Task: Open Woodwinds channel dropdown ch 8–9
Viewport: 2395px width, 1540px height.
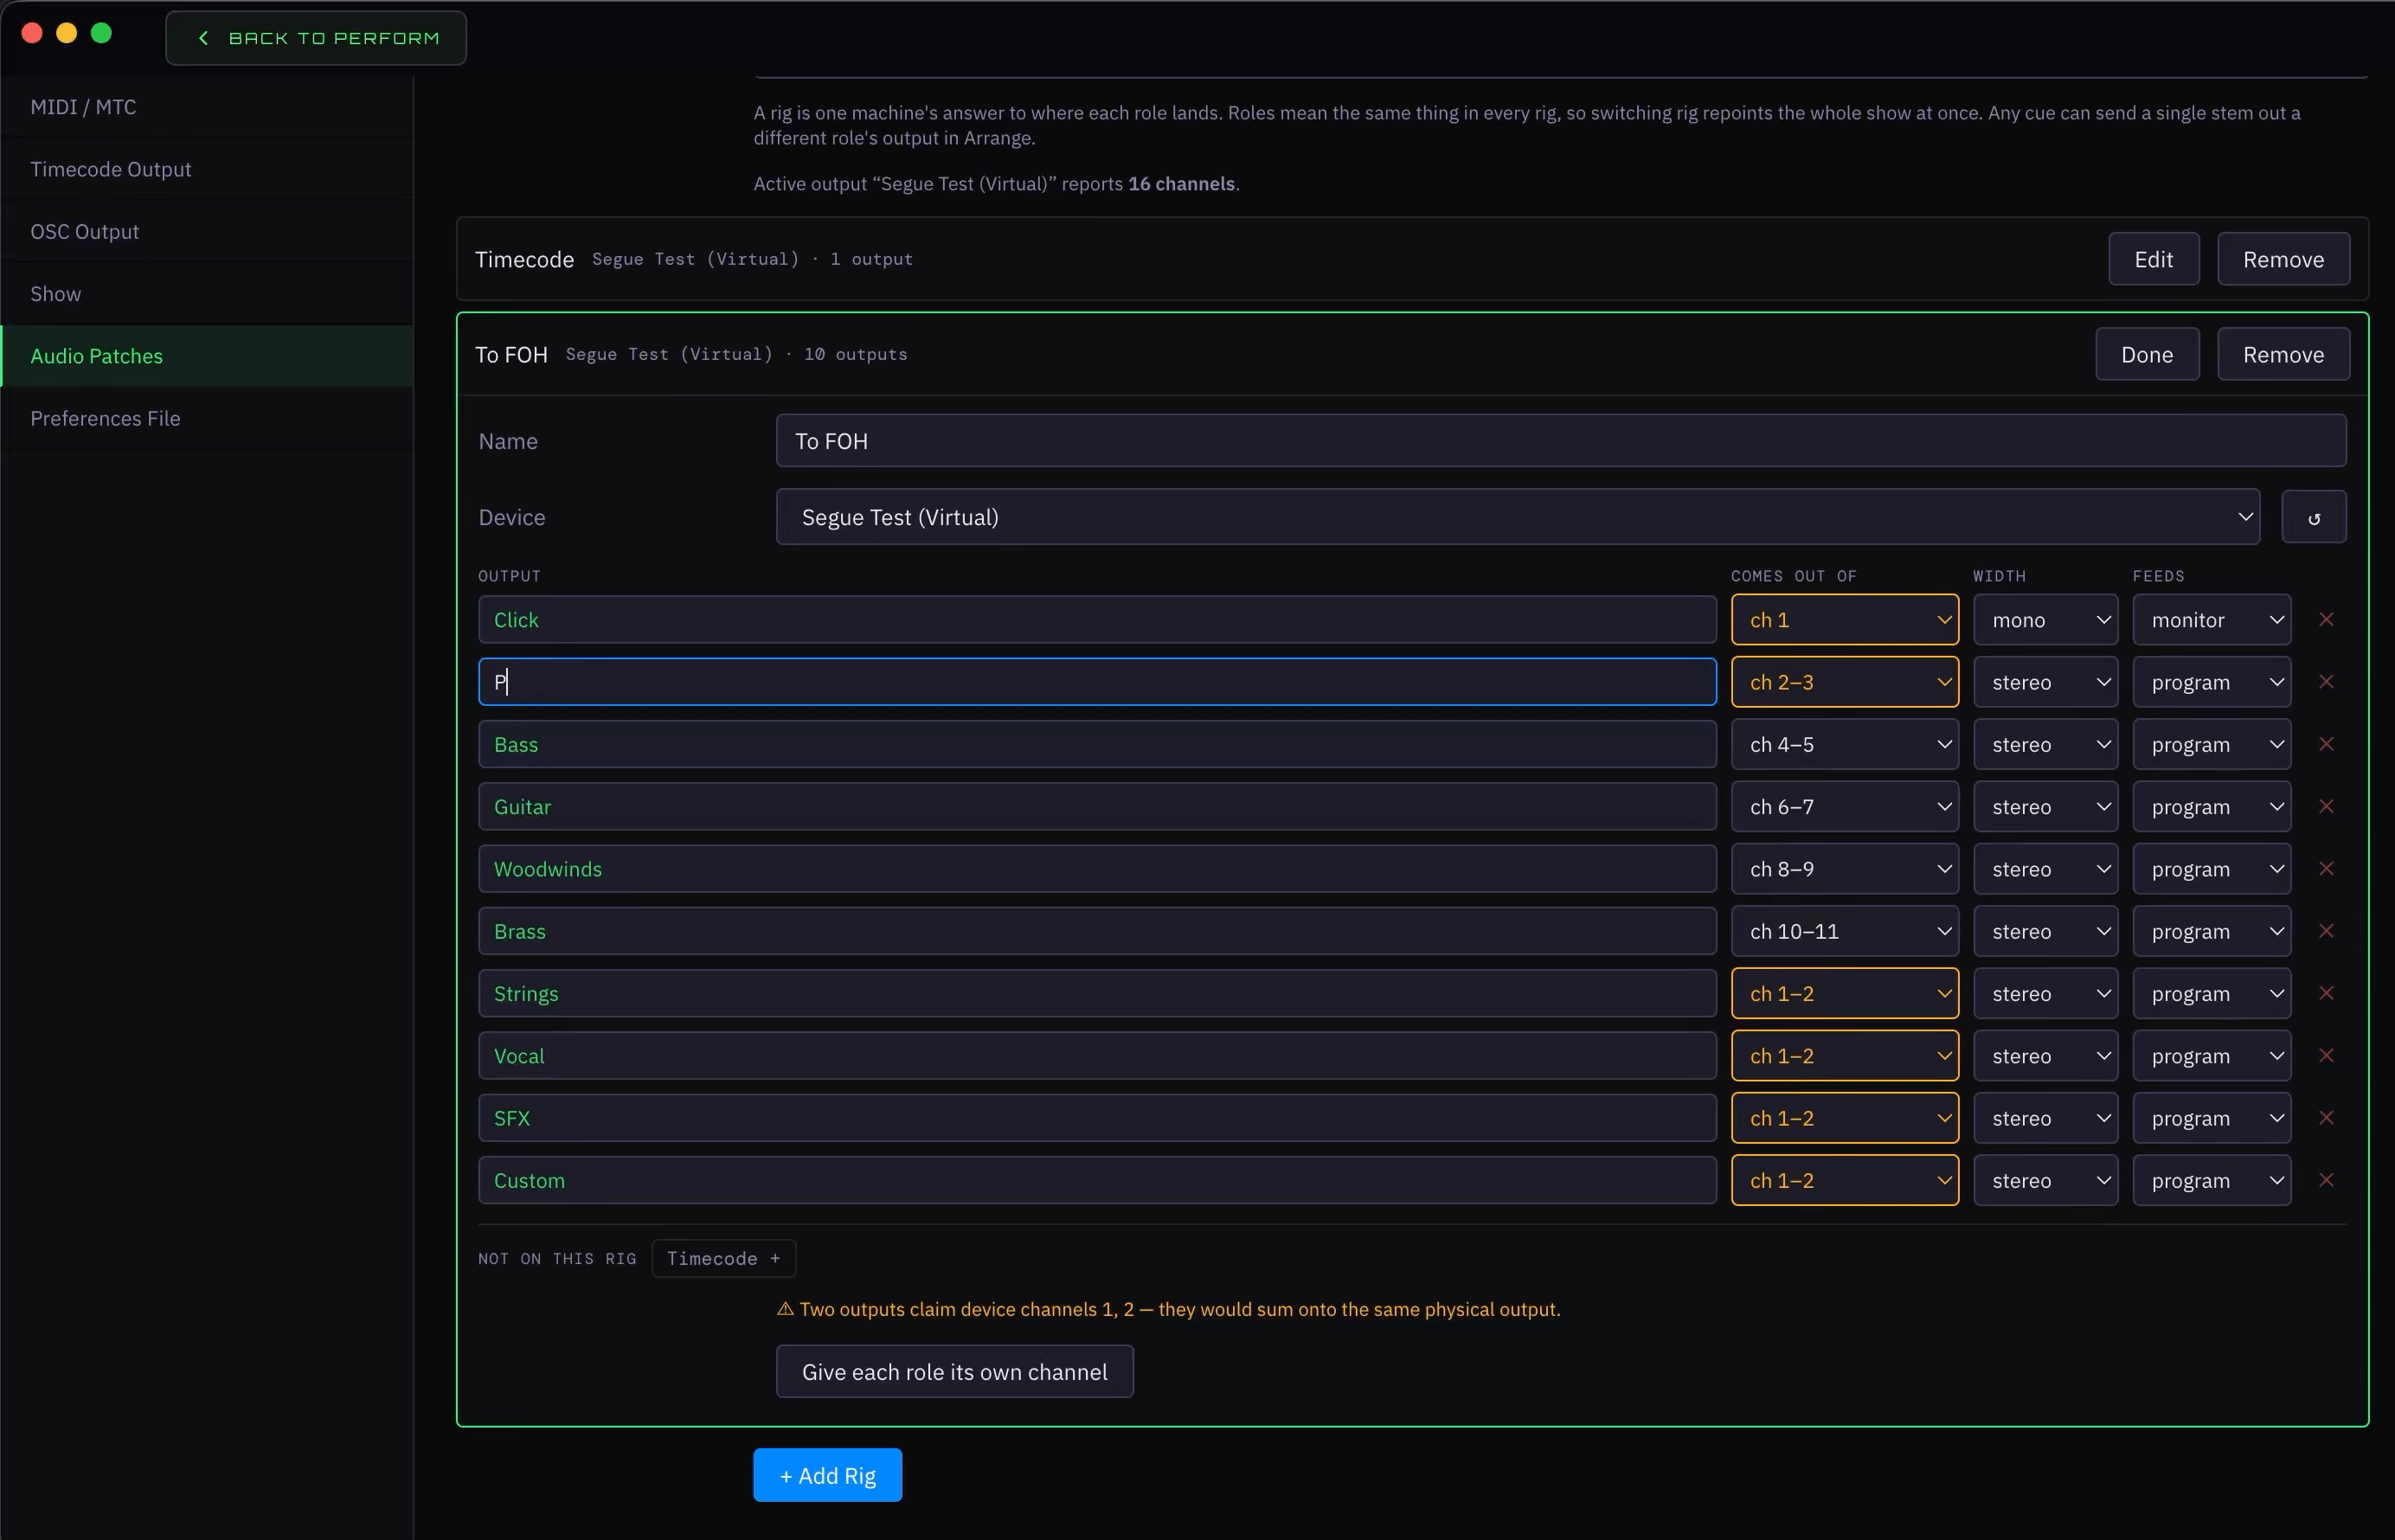Action: tap(1844, 869)
